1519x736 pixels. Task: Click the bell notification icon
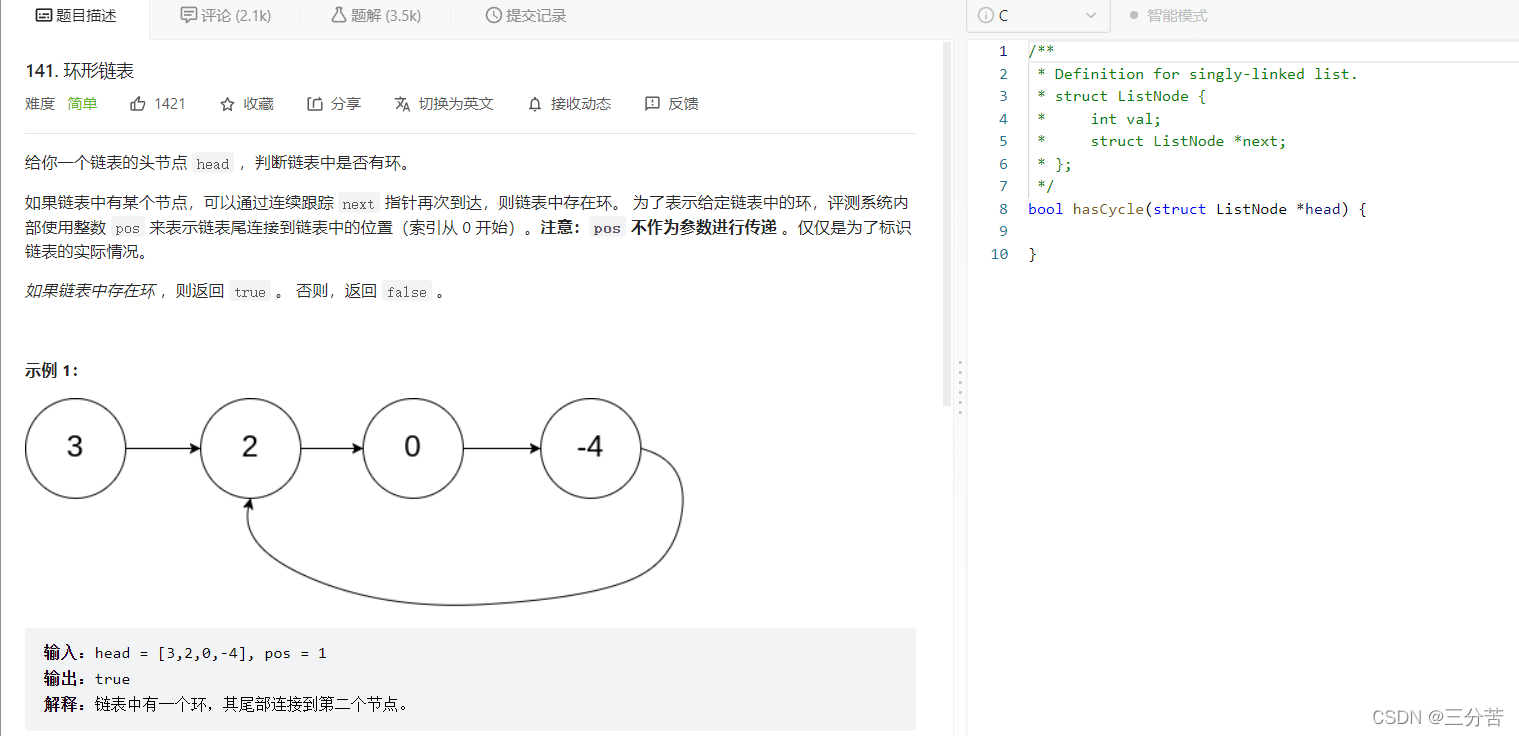tap(535, 104)
